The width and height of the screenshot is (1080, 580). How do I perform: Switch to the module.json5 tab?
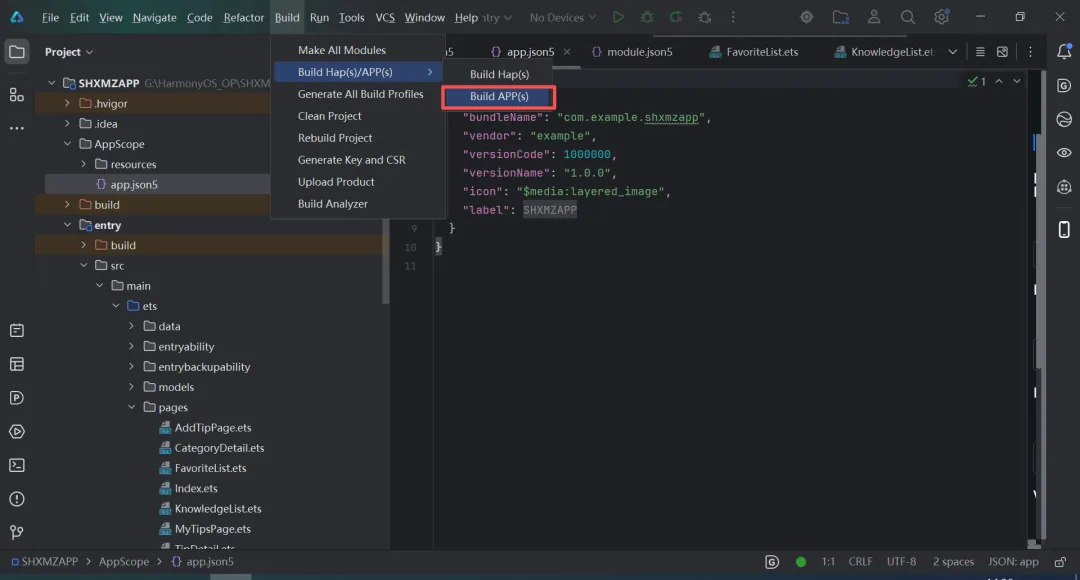pos(632,52)
